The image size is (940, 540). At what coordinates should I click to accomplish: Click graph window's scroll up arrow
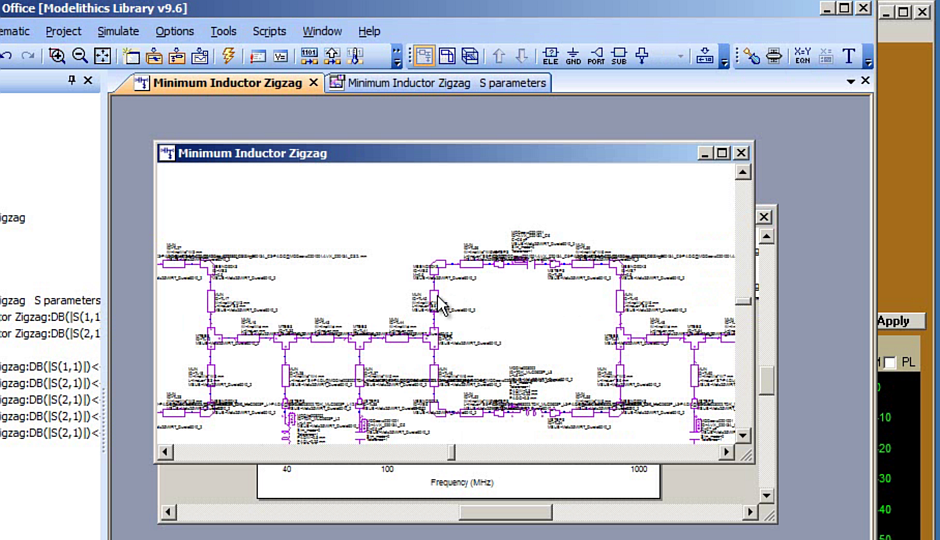pyautogui.click(x=766, y=236)
